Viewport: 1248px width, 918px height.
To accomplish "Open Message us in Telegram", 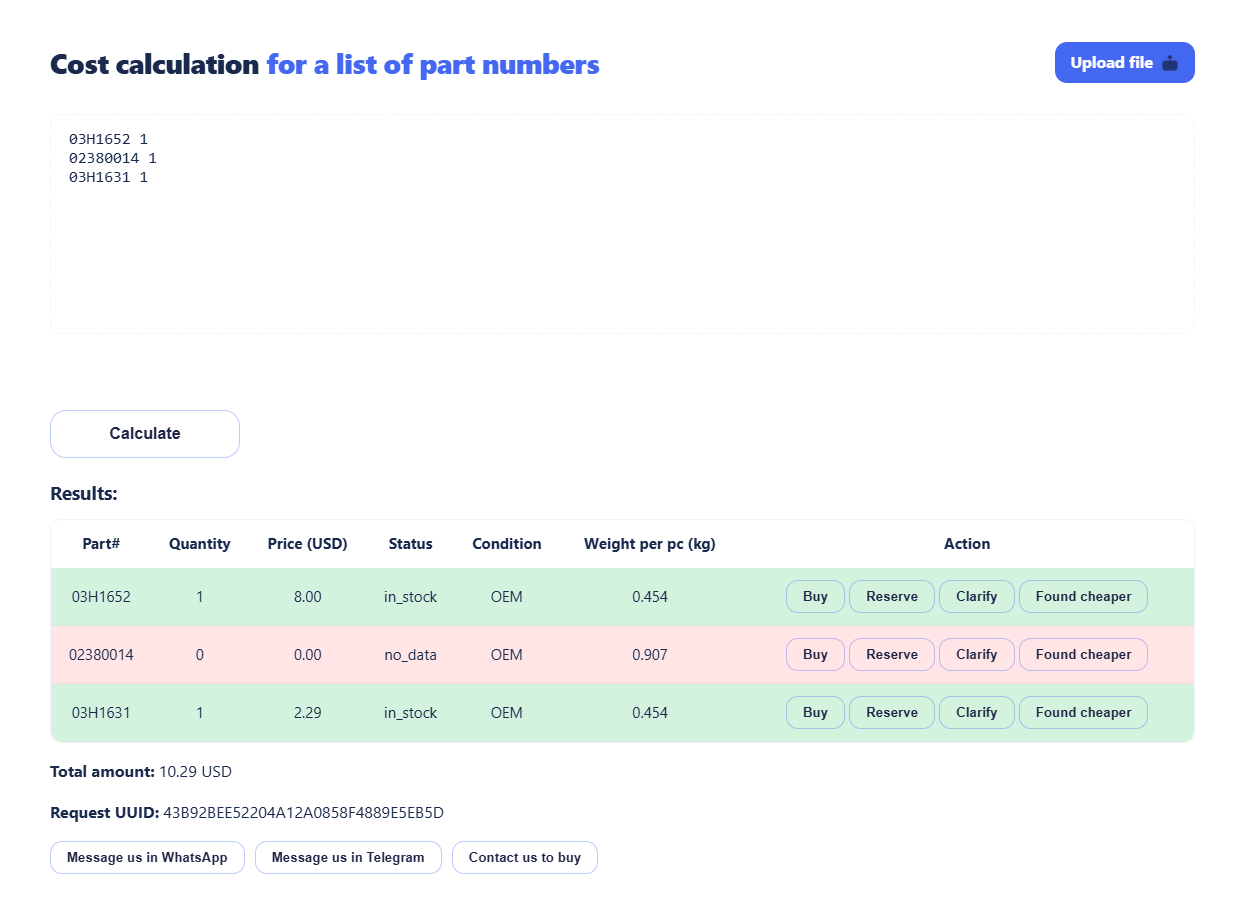I will point(348,858).
